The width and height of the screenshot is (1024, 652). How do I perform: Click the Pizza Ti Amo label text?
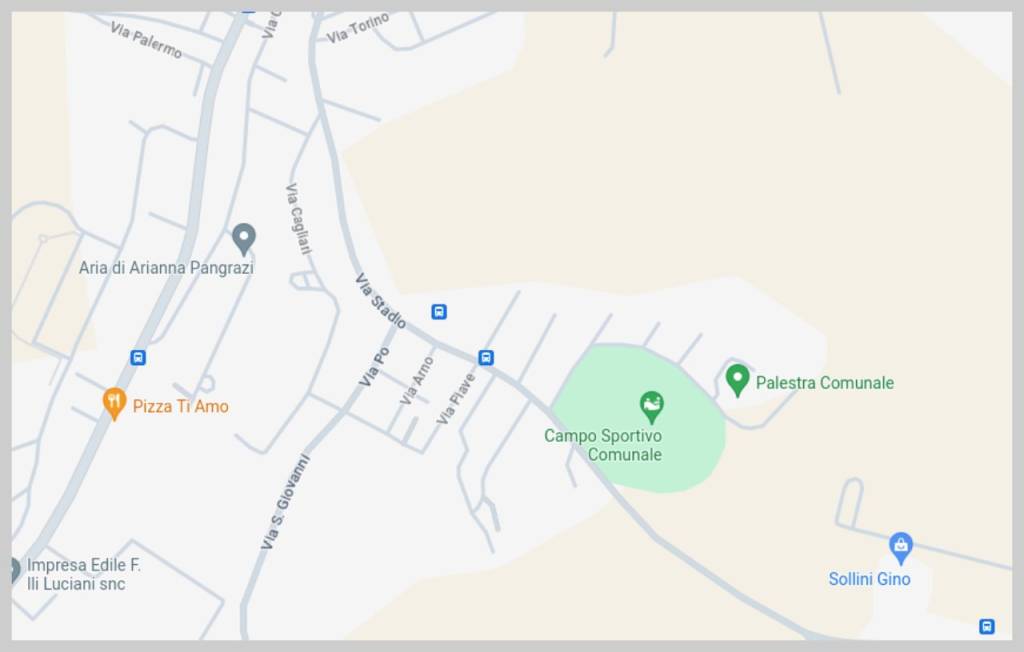click(181, 406)
